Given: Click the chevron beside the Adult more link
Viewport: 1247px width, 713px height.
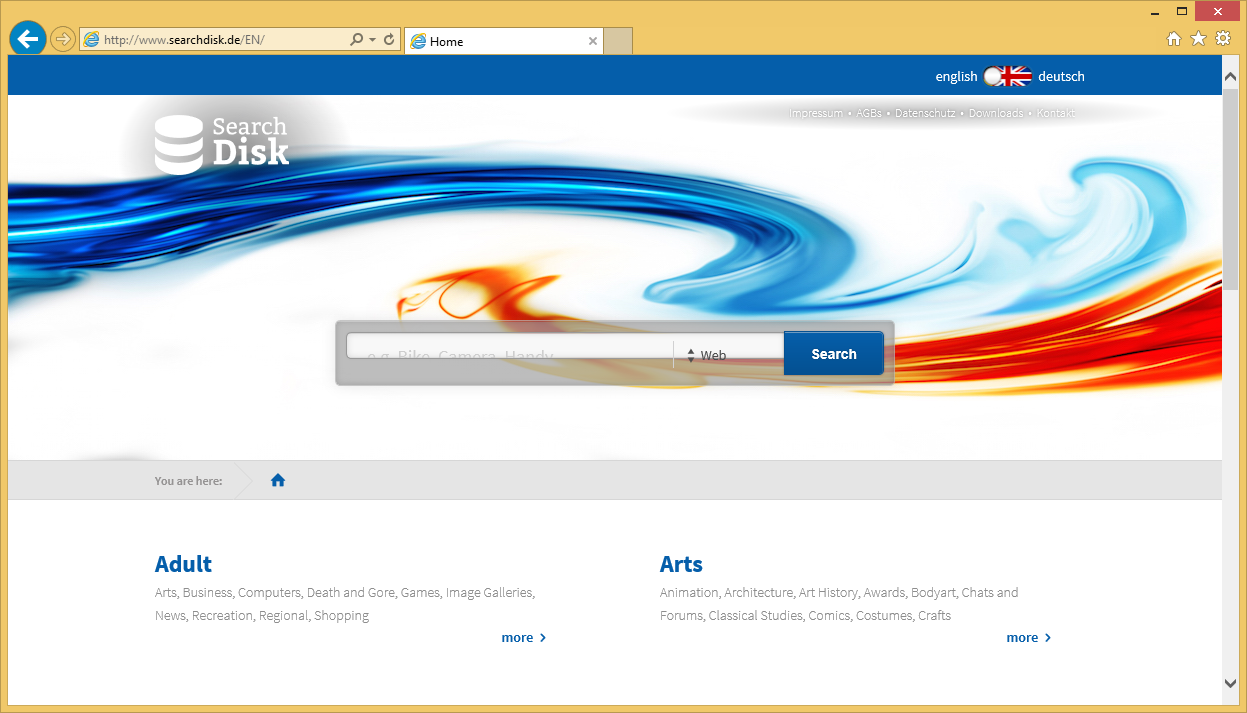Looking at the screenshot, I should (541, 637).
